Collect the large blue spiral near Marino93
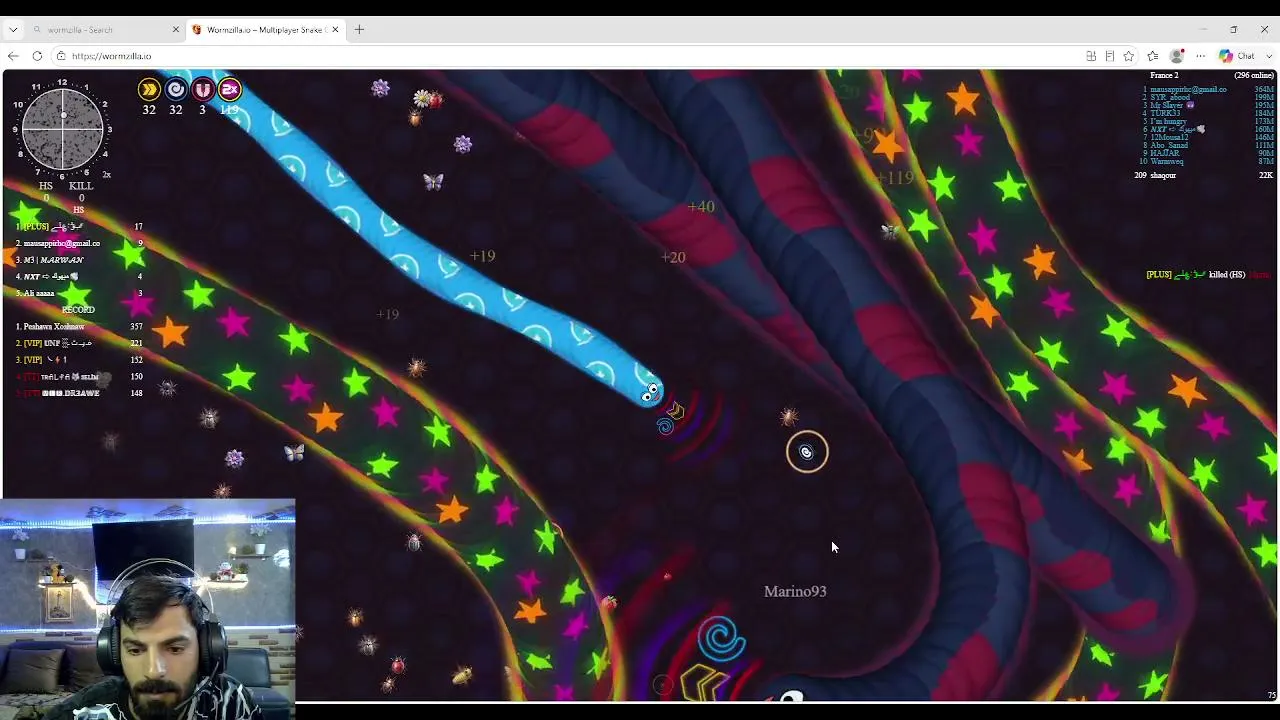1280x720 pixels. (x=721, y=638)
